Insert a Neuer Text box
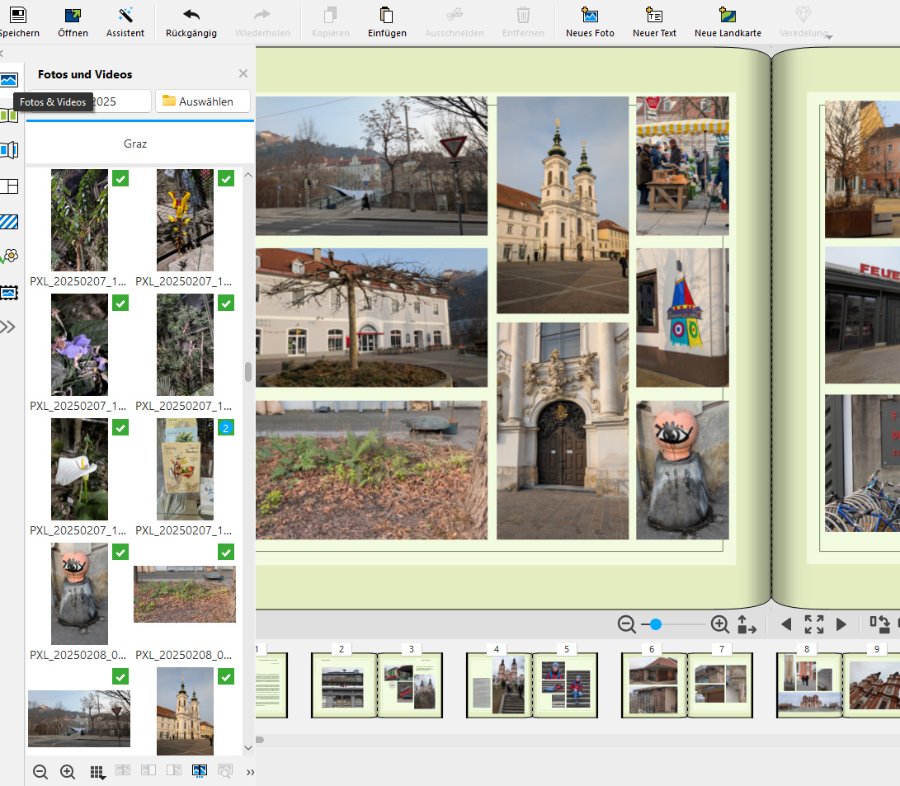Screen dimensions: 900x786 (x=654, y=21)
